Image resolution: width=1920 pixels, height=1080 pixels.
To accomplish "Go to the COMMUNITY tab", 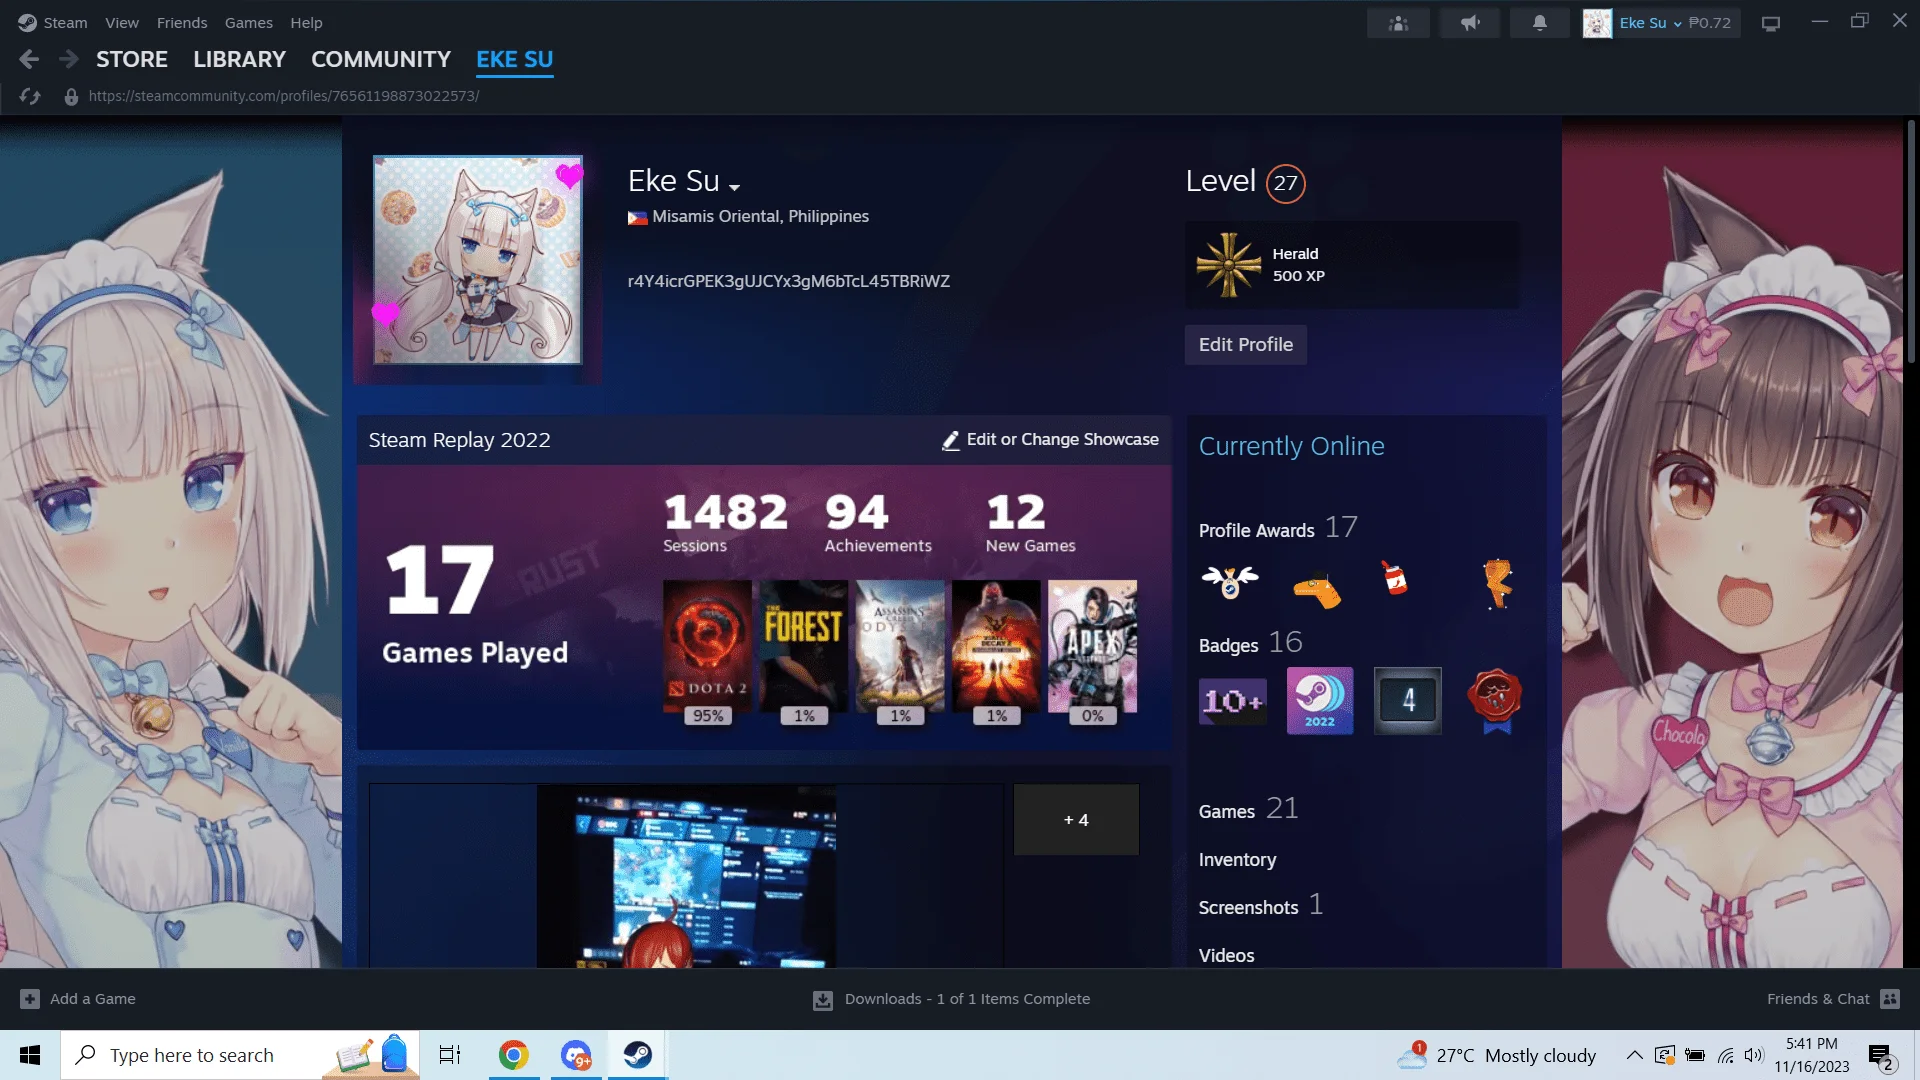I will click(x=381, y=60).
